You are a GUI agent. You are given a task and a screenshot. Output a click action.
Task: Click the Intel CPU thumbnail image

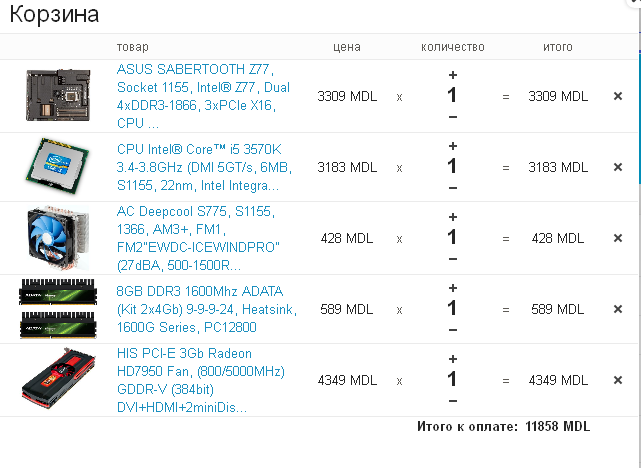click(x=58, y=166)
